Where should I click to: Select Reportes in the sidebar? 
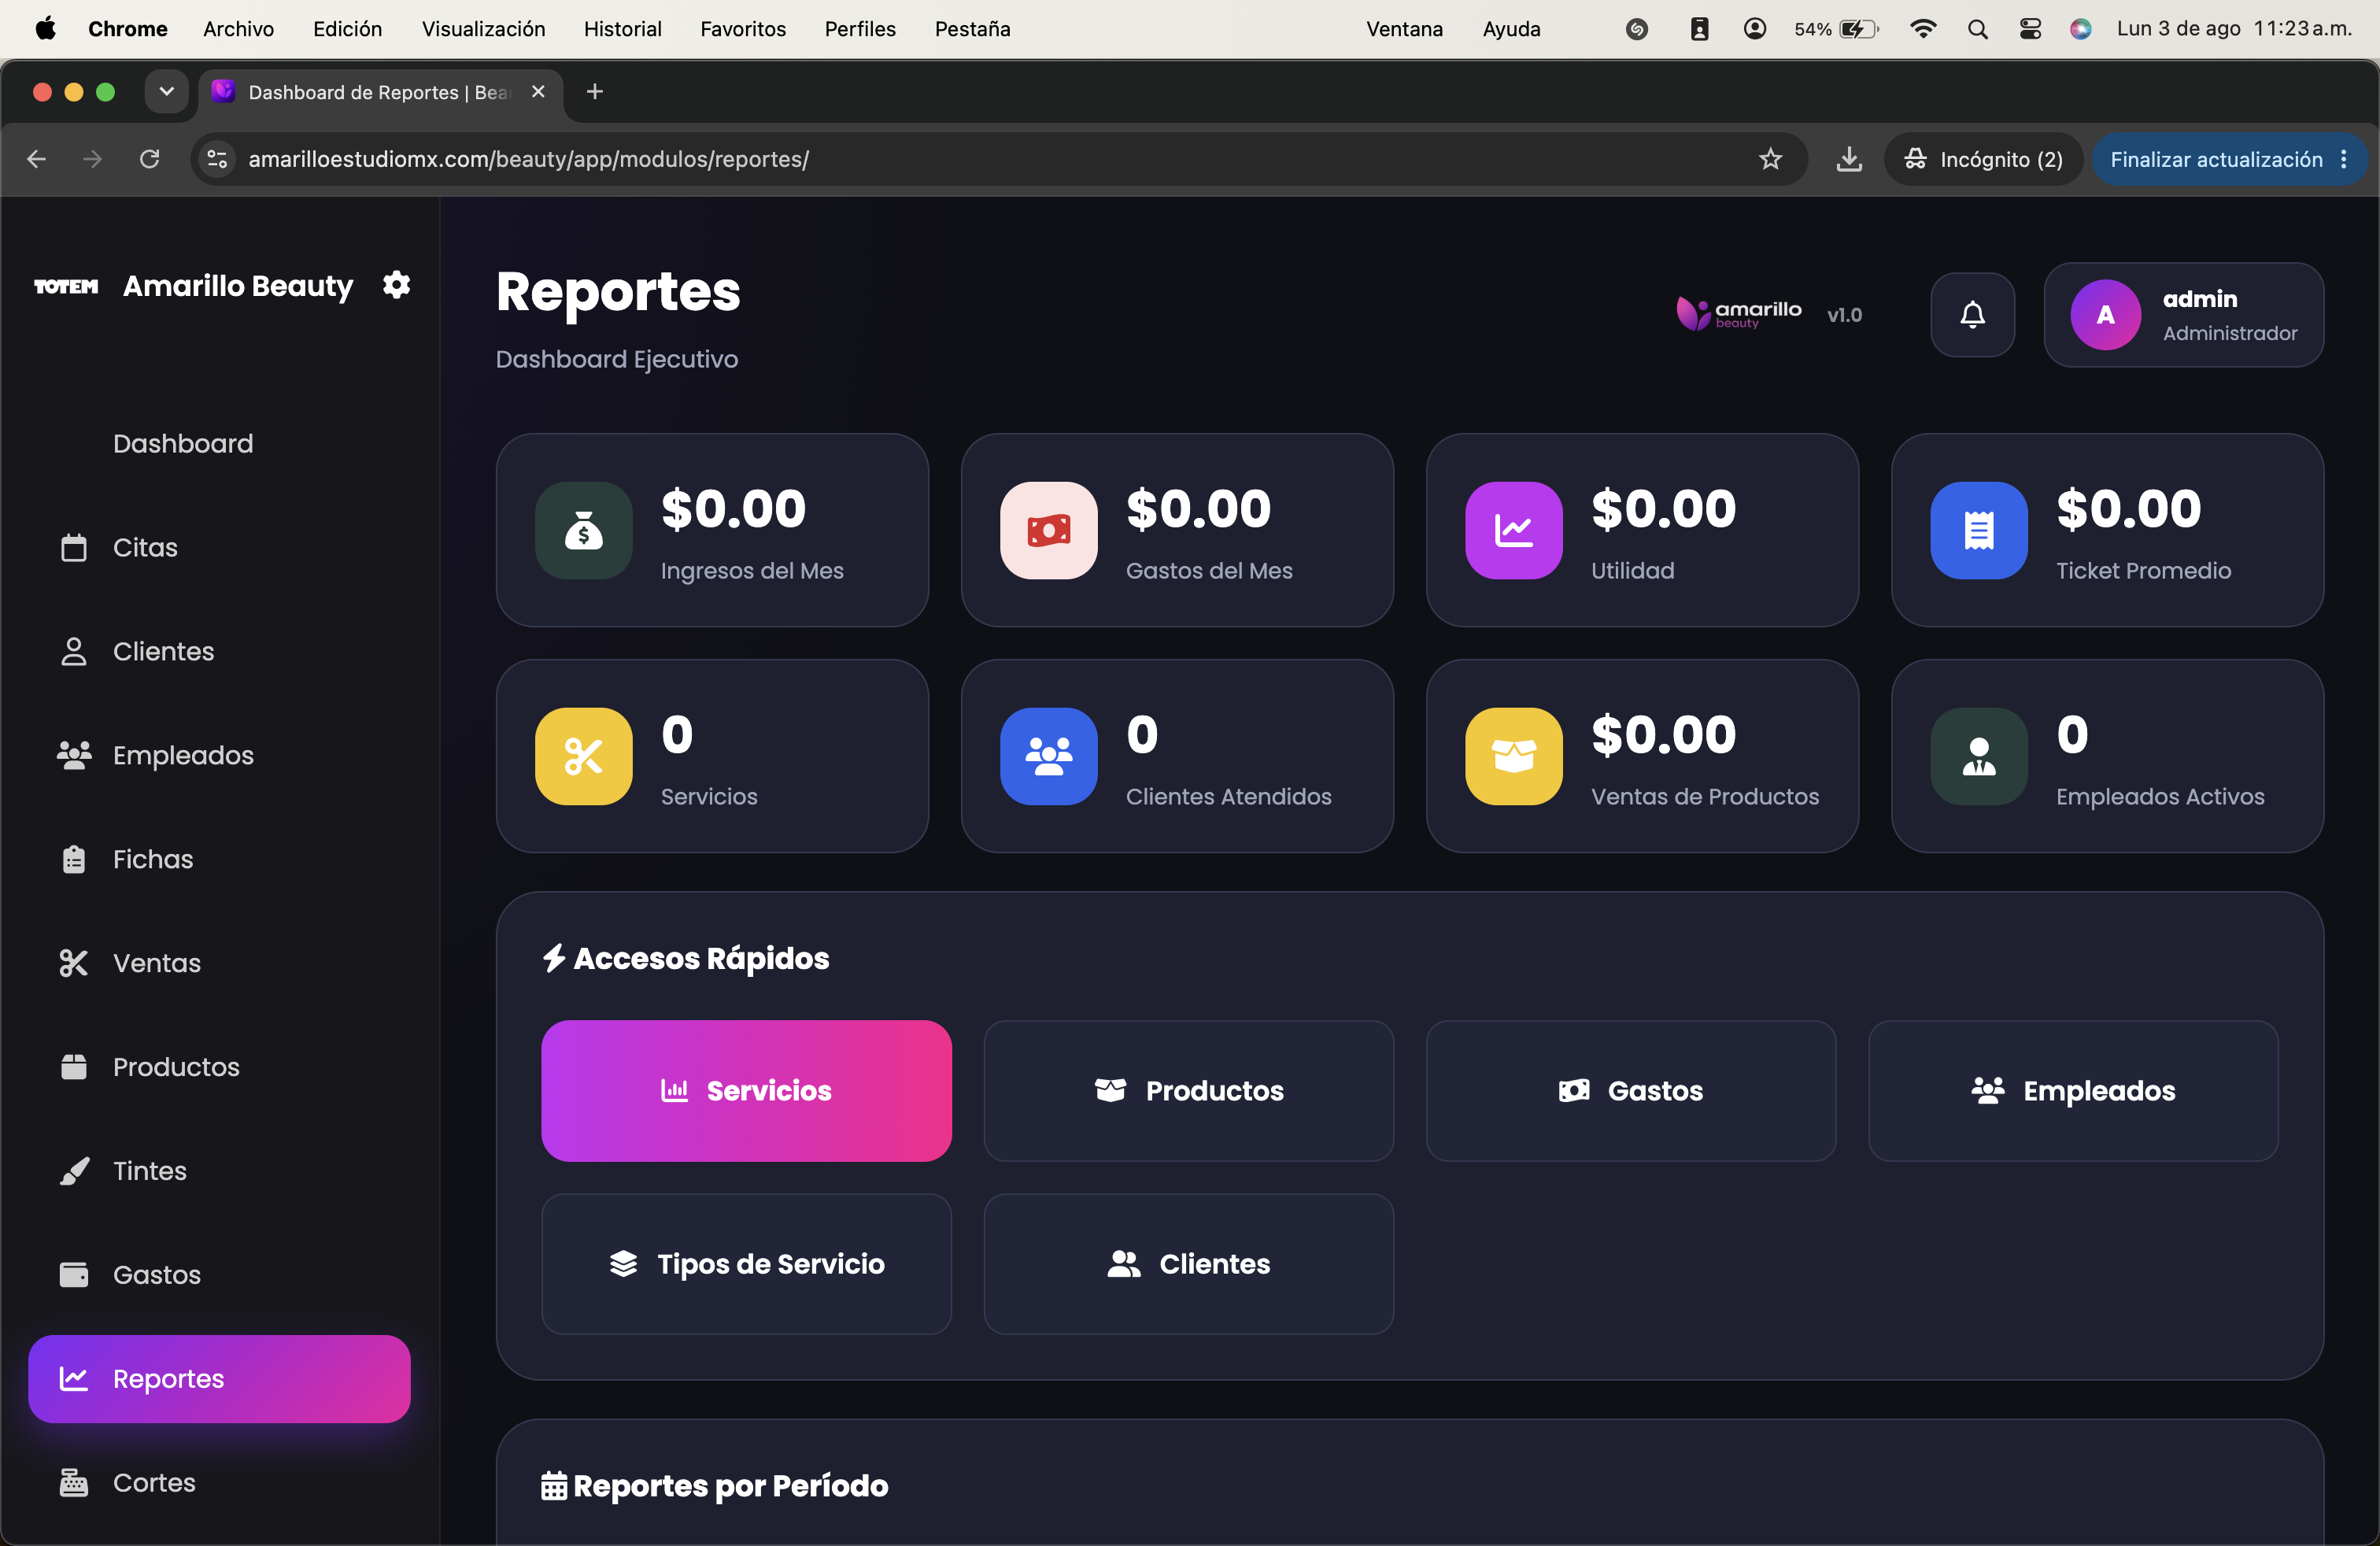[x=219, y=1379]
